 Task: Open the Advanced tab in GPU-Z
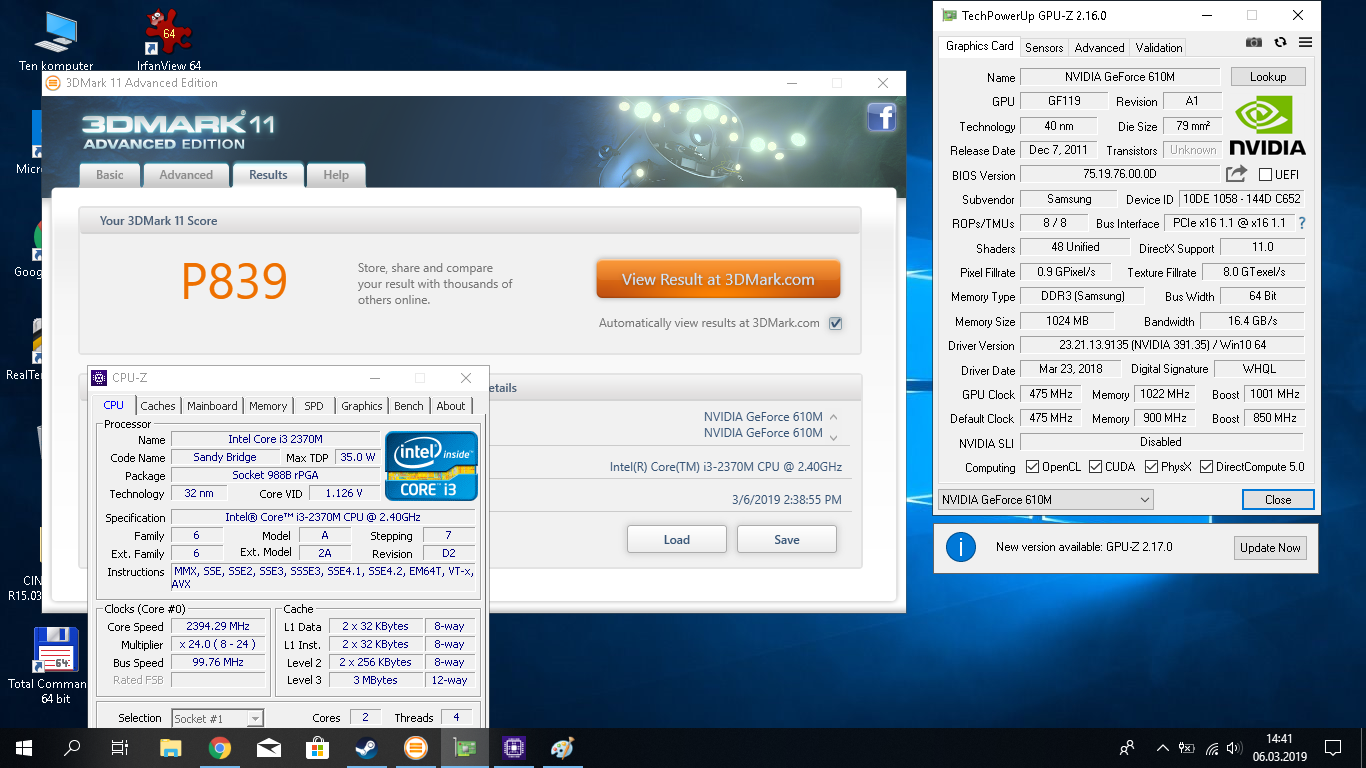pos(1099,47)
